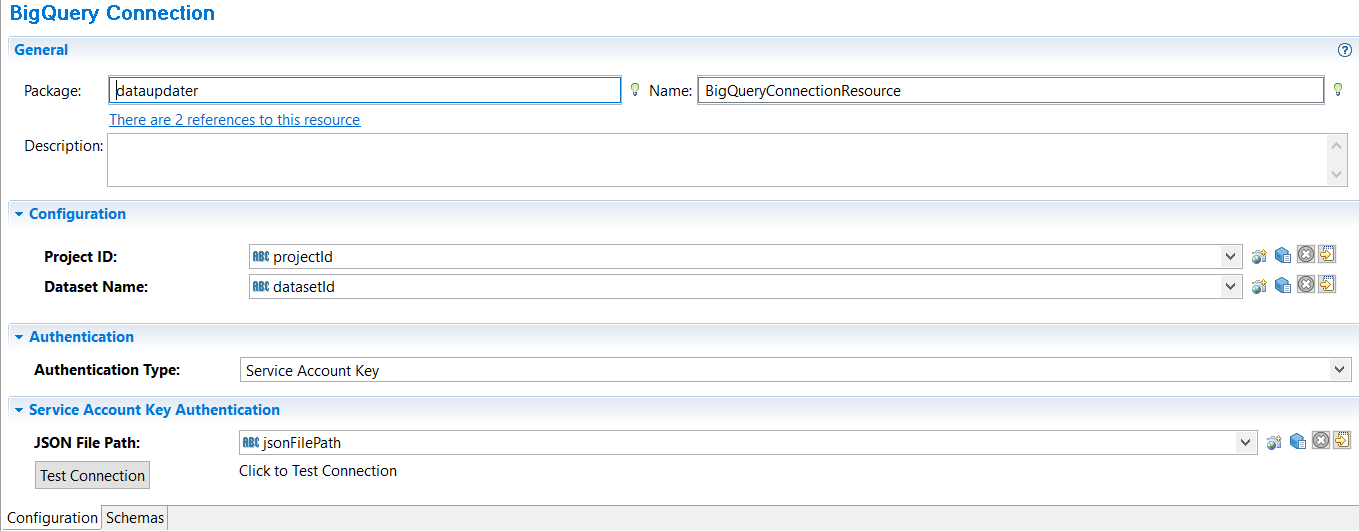1359x531 pixels.
Task: Click the 'JSON File Path:' label
Action: (x=87, y=442)
